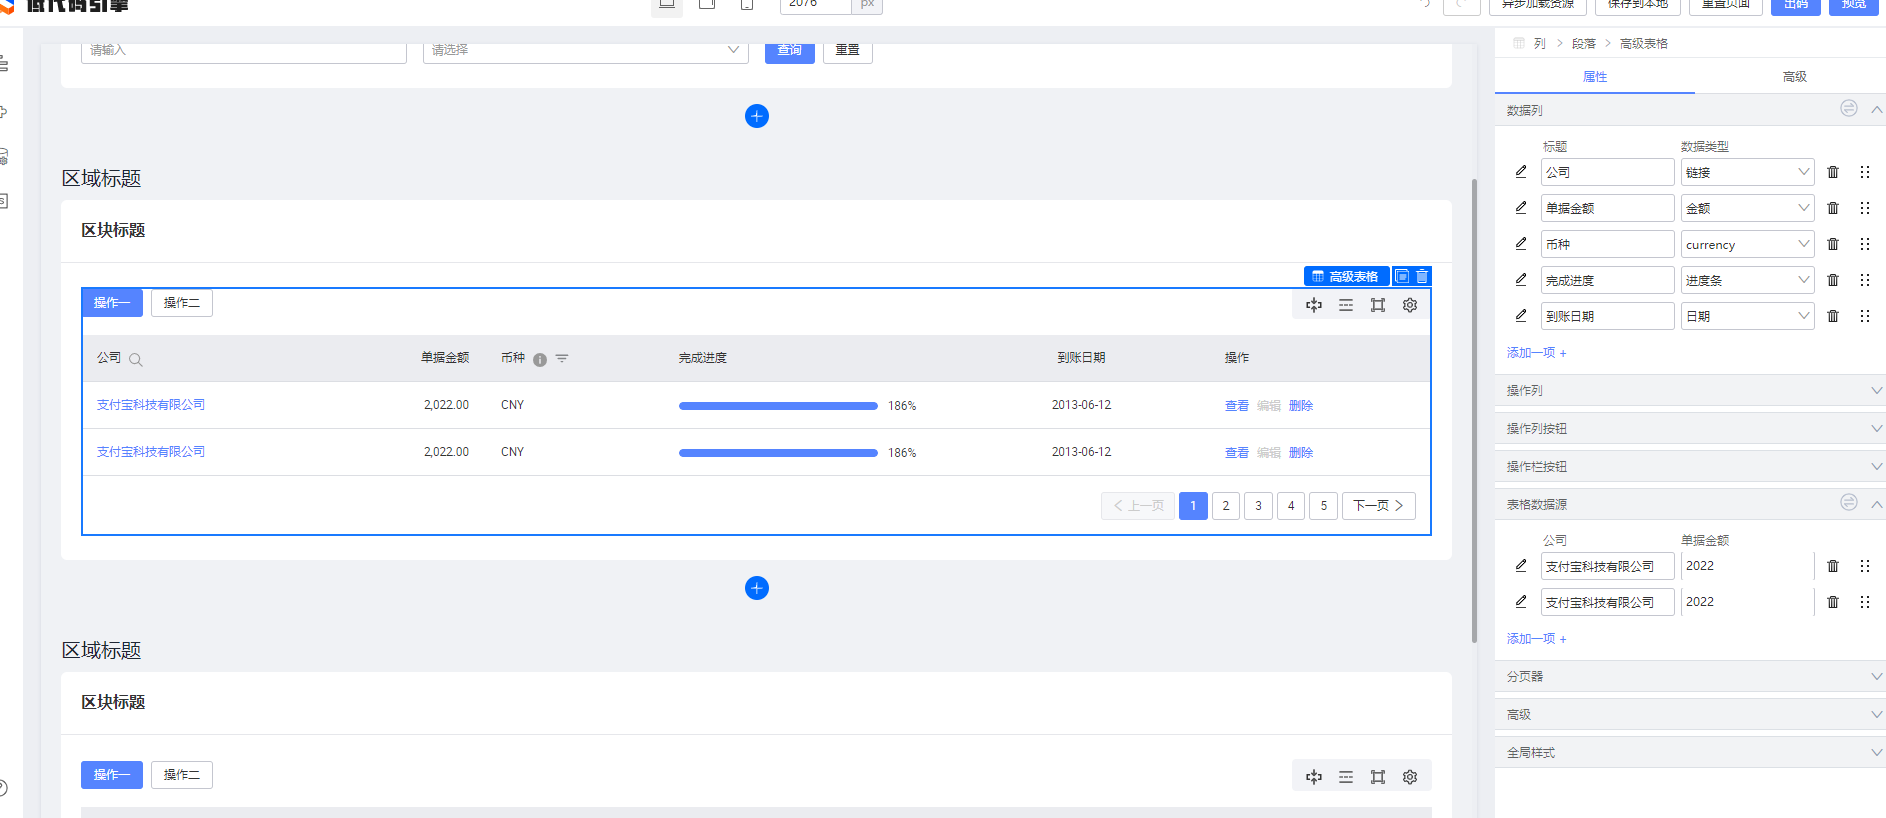Switch to the 高级 tab

point(1795,77)
